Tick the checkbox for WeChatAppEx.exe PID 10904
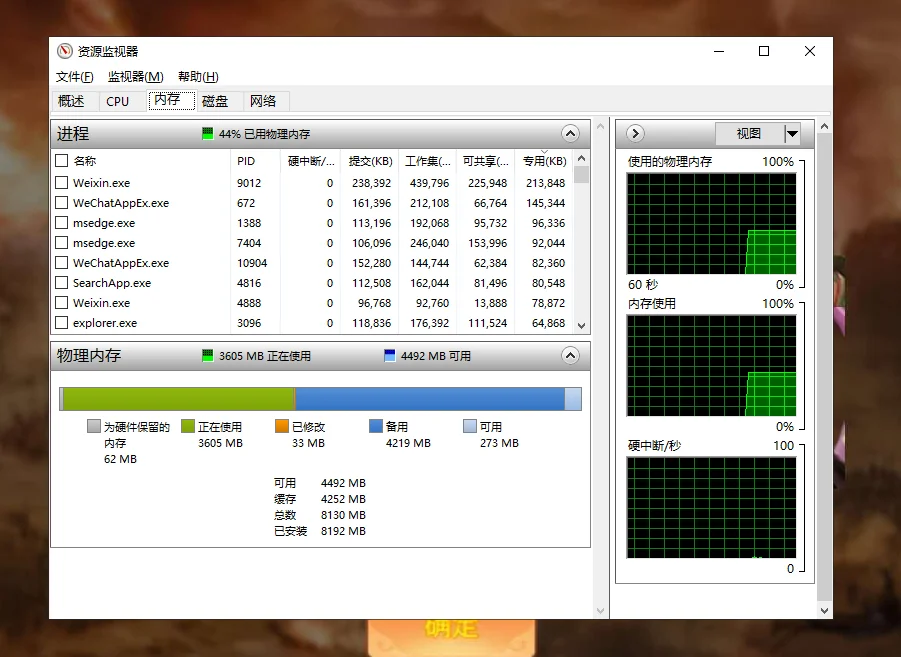The image size is (901, 657). [x=61, y=263]
